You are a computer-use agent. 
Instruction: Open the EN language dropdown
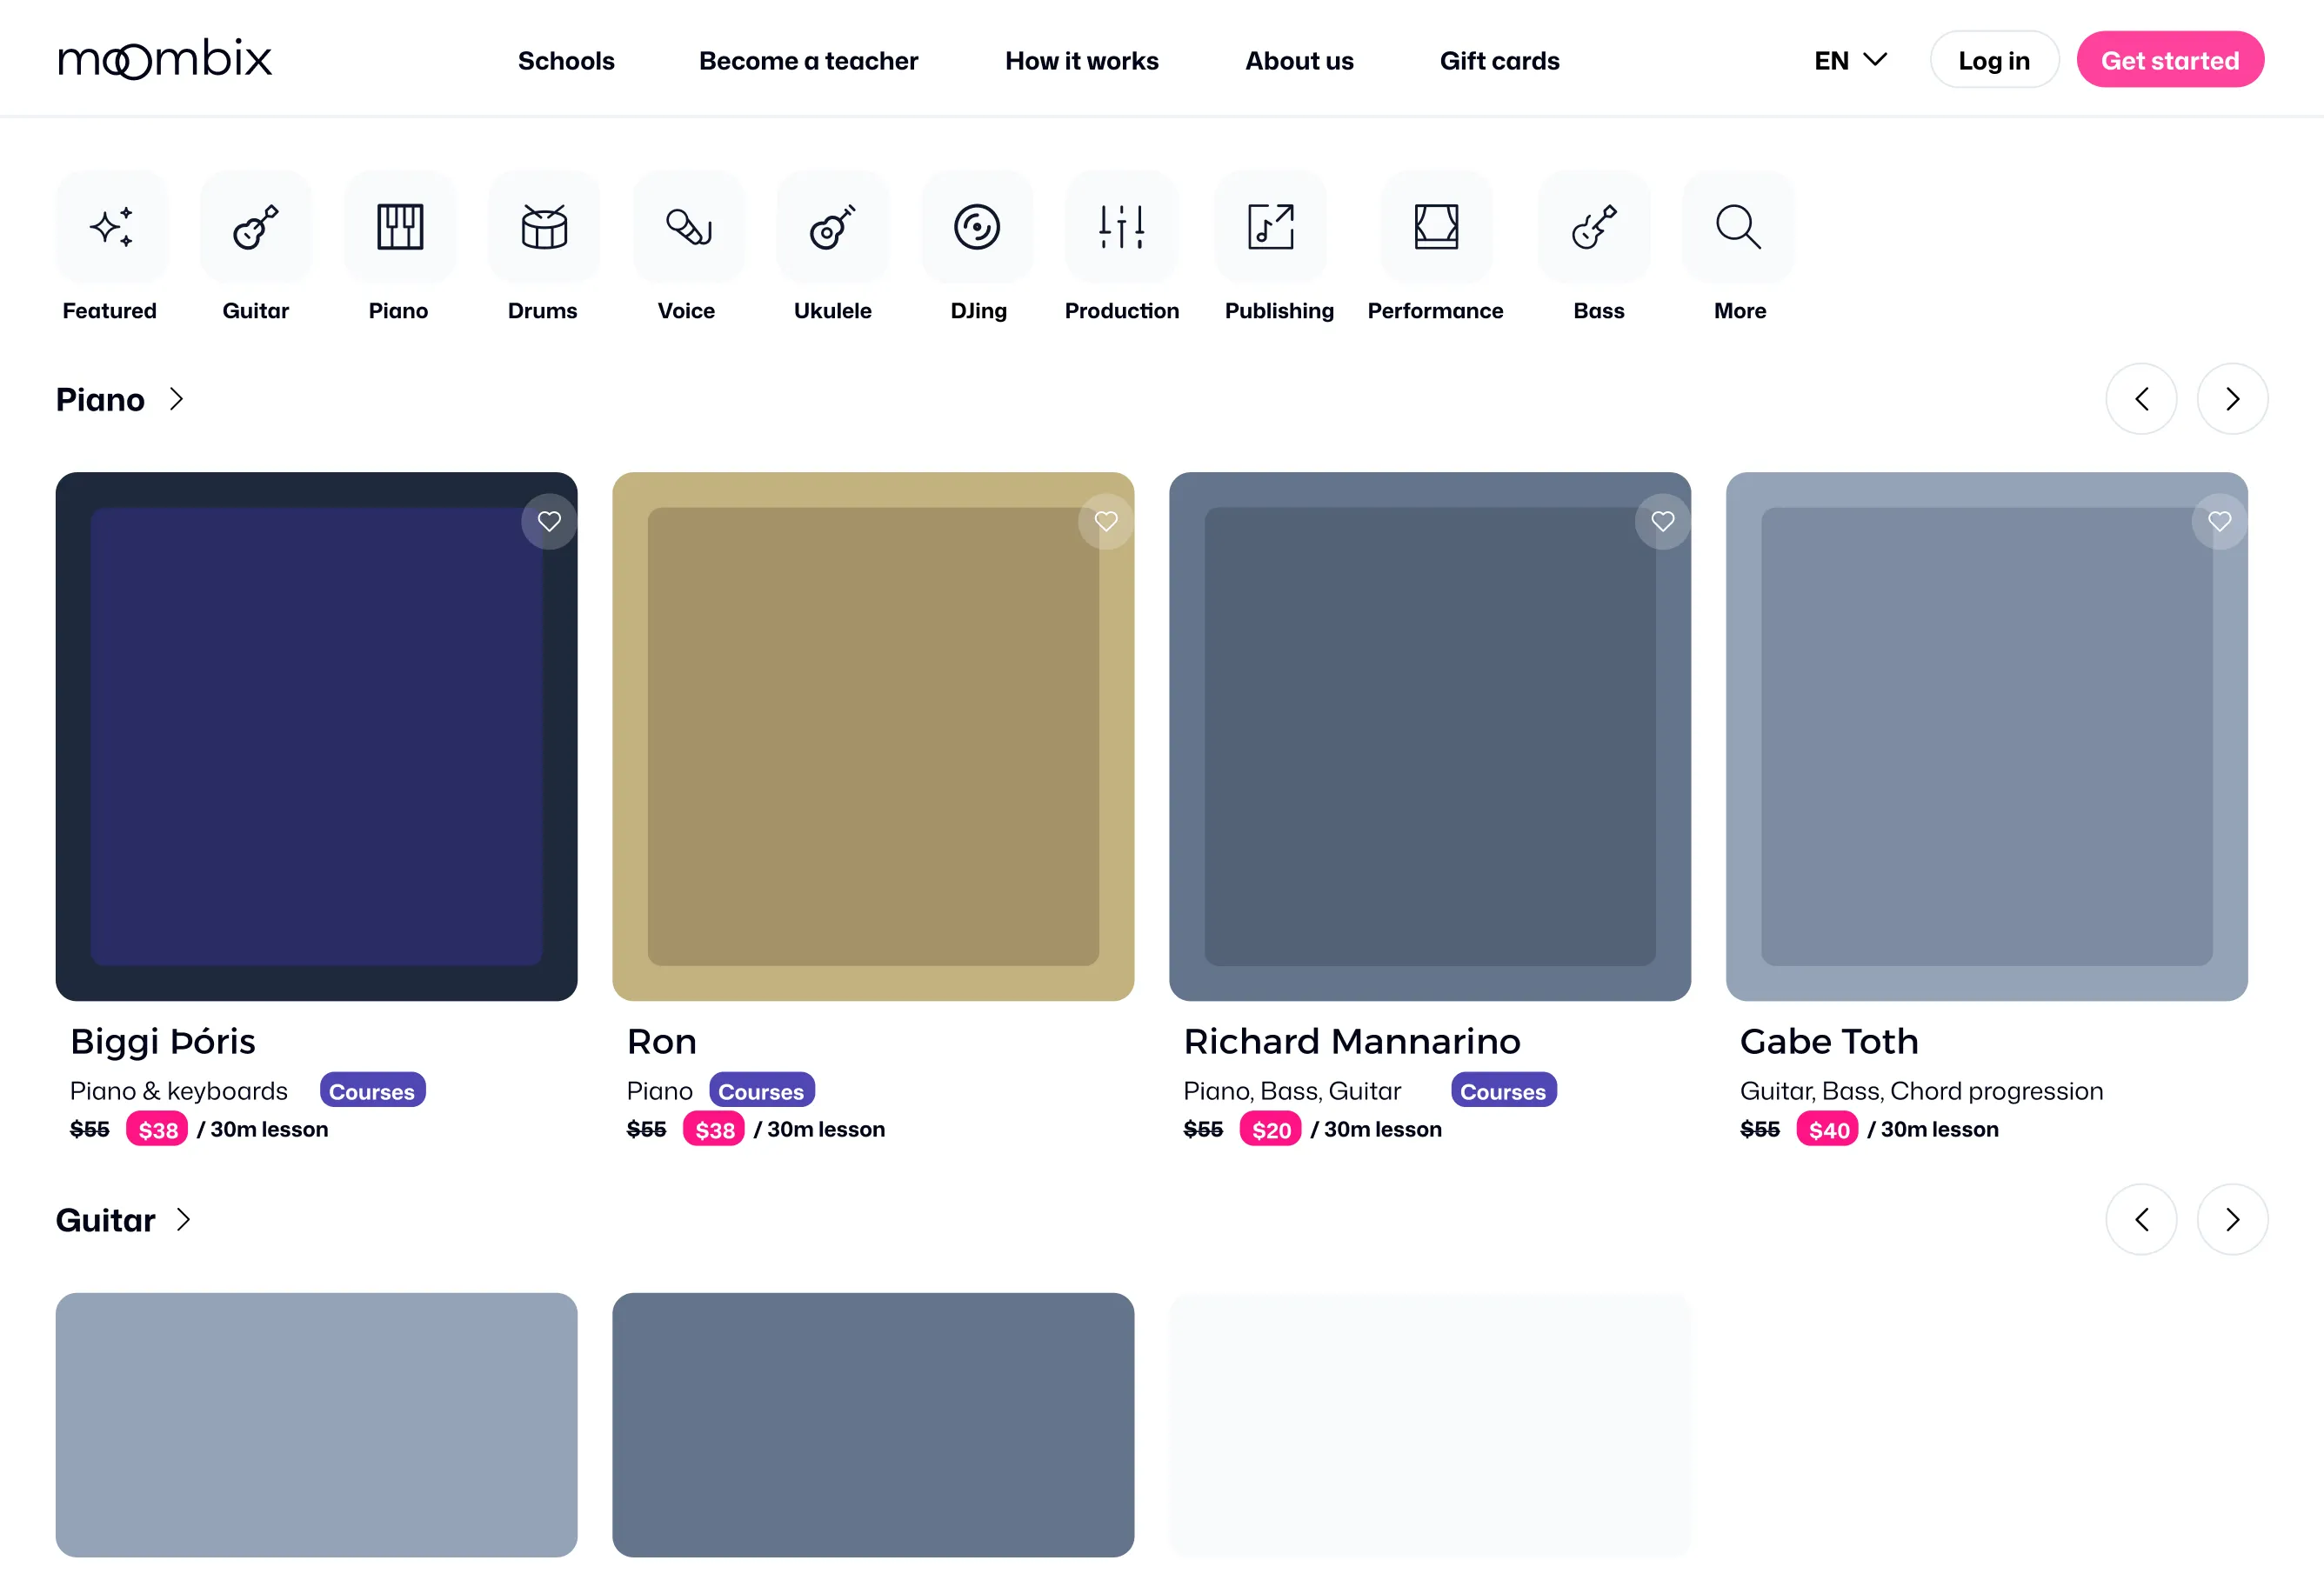click(1850, 60)
